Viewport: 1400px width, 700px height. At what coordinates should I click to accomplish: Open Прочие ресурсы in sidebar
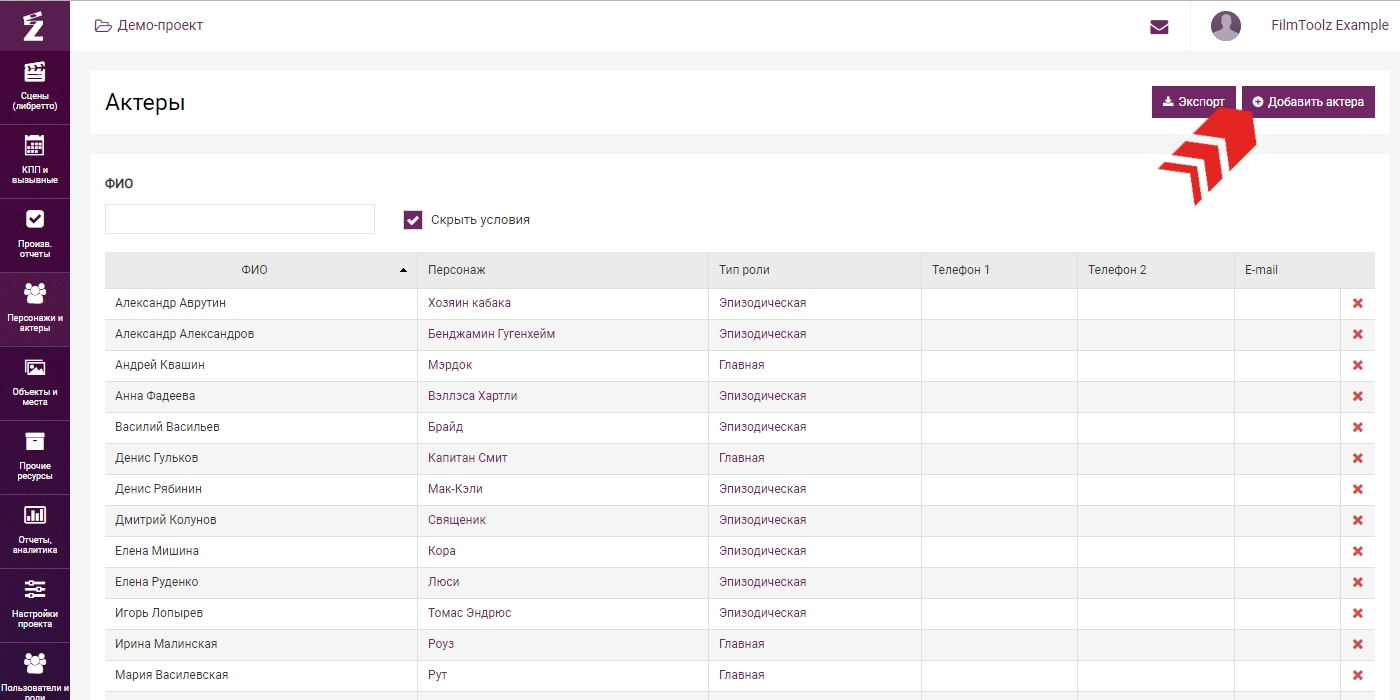point(35,457)
